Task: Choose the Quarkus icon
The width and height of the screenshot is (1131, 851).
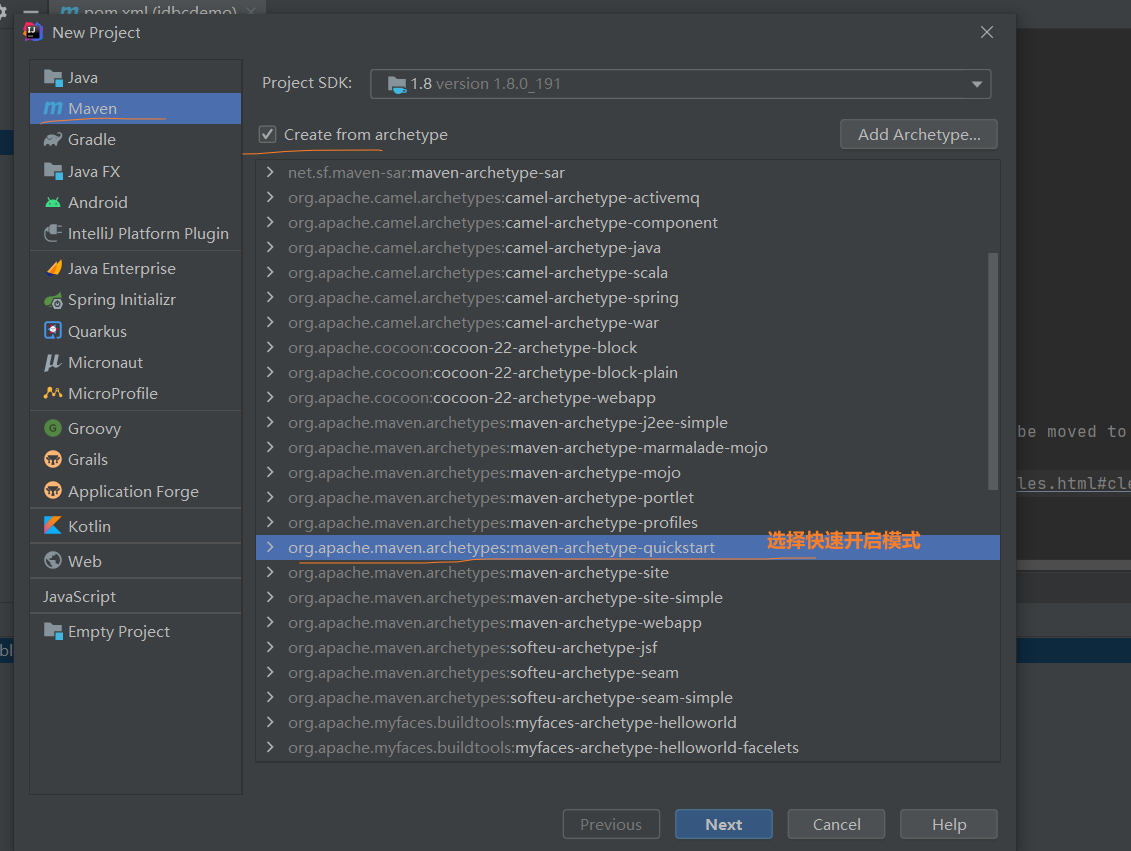Action: pyautogui.click(x=53, y=331)
